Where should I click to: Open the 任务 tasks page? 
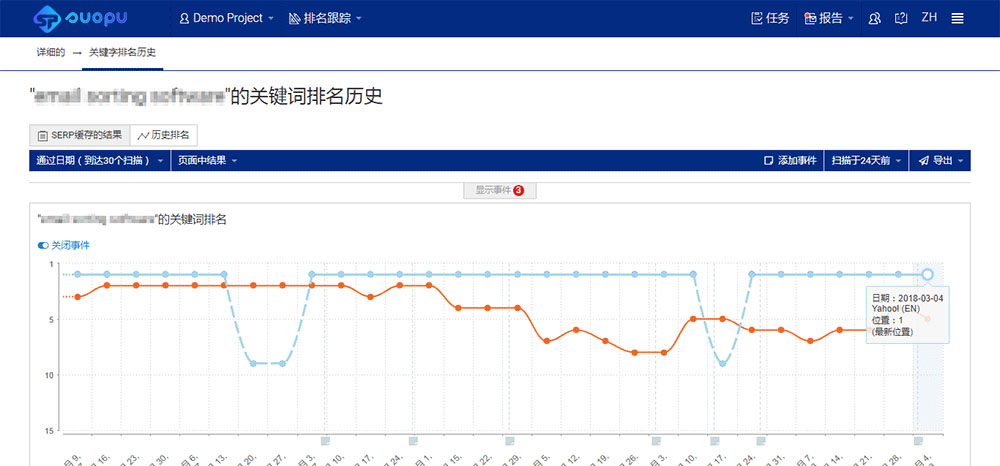pos(770,18)
